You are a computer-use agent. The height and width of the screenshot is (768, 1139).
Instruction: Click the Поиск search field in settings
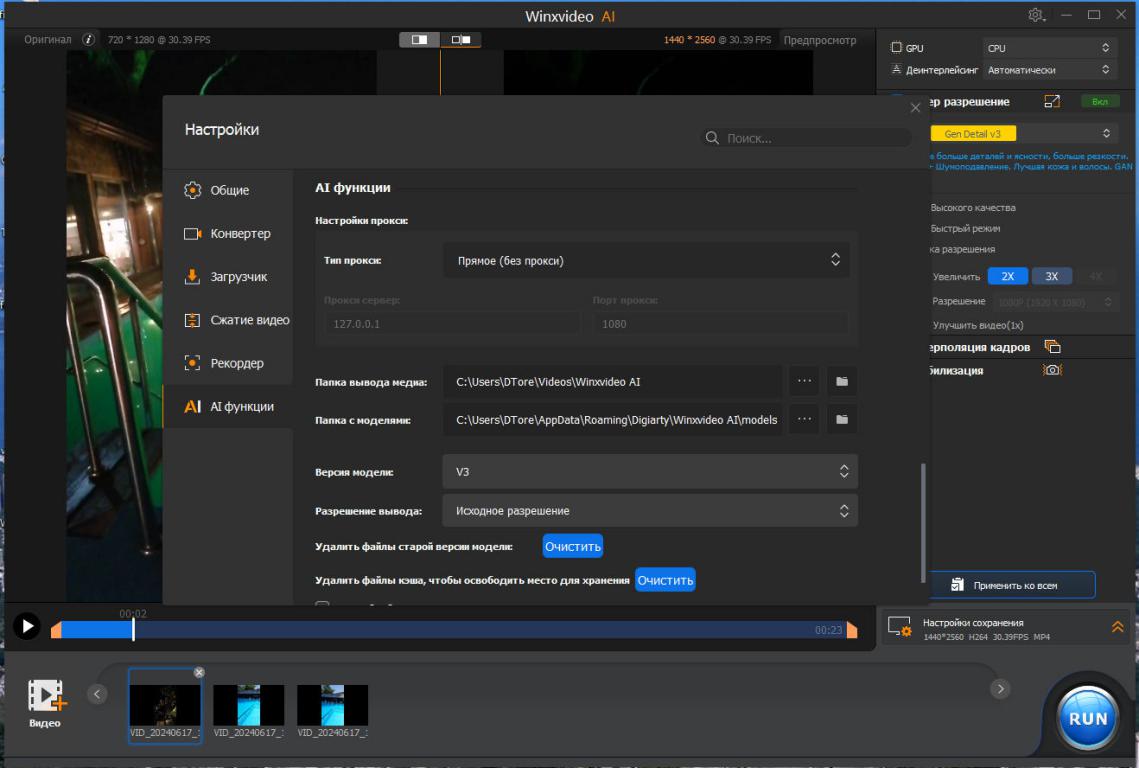click(x=805, y=138)
